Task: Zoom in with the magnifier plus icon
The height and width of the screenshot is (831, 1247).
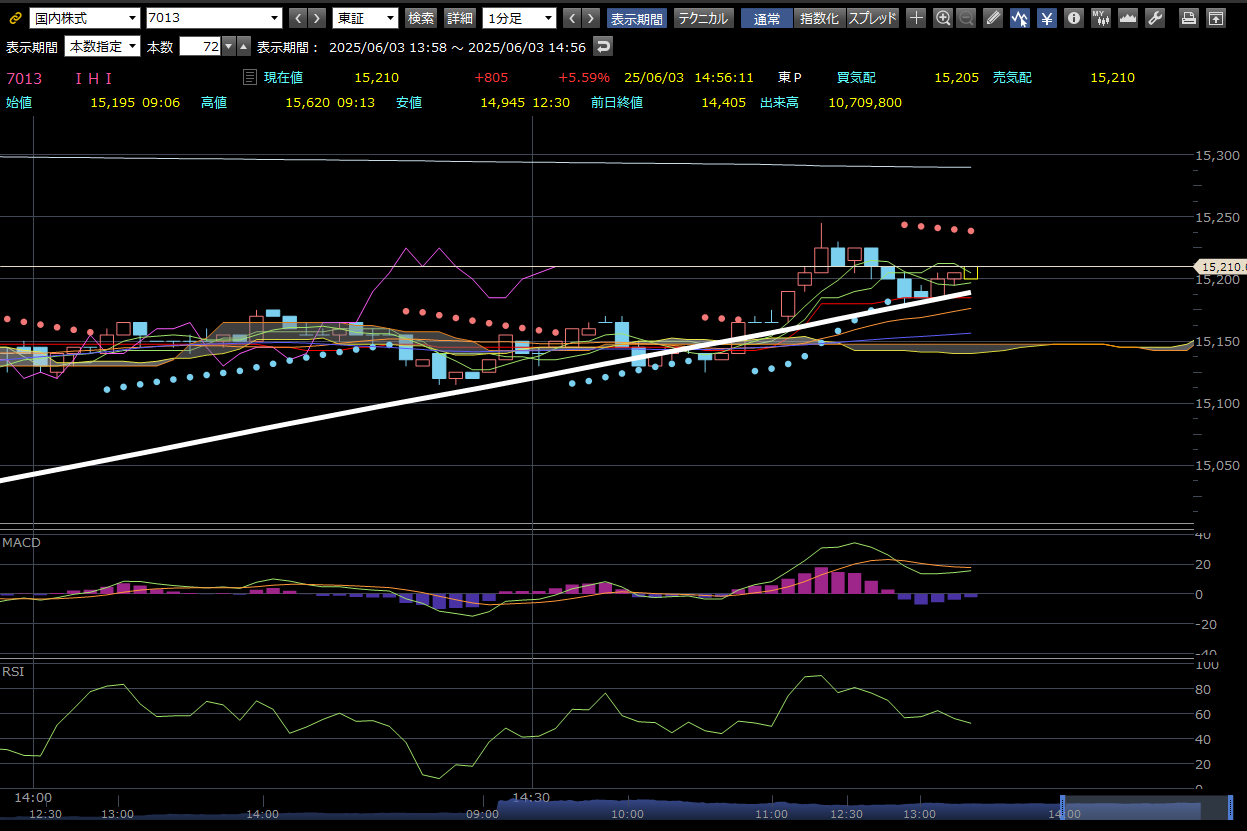Action: [942, 18]
